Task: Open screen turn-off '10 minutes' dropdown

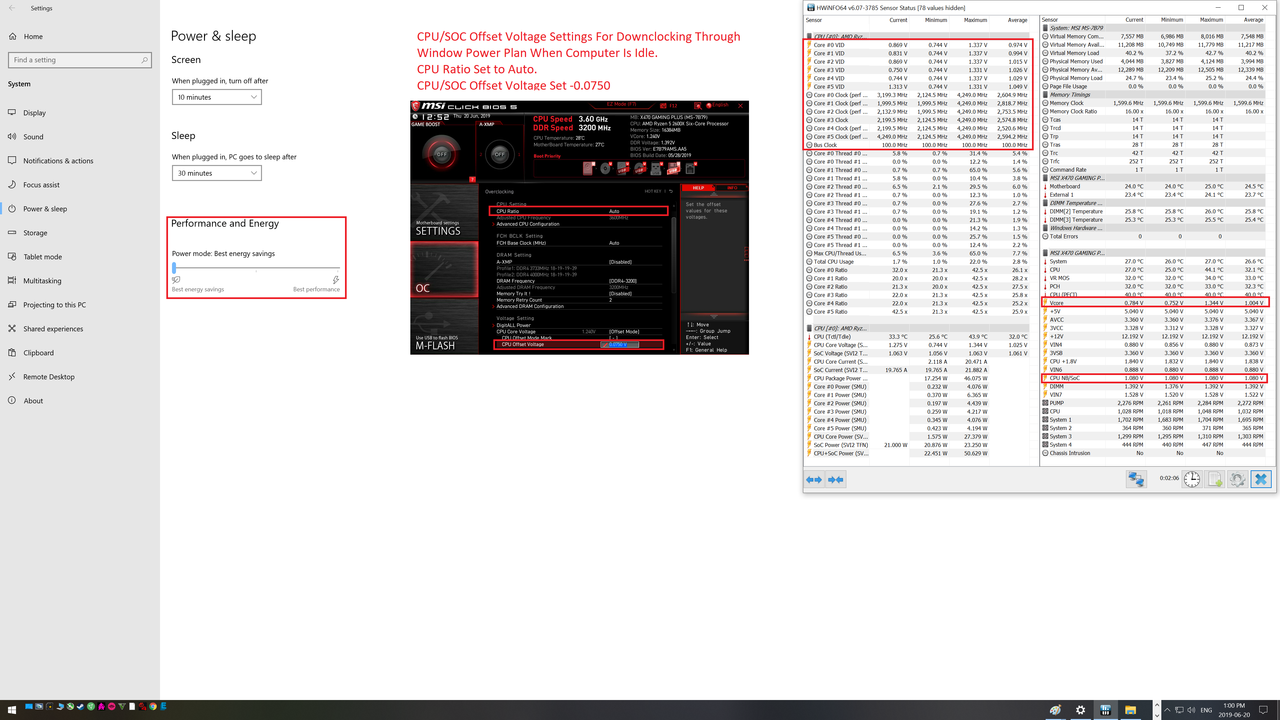Action: coord(216,97)
